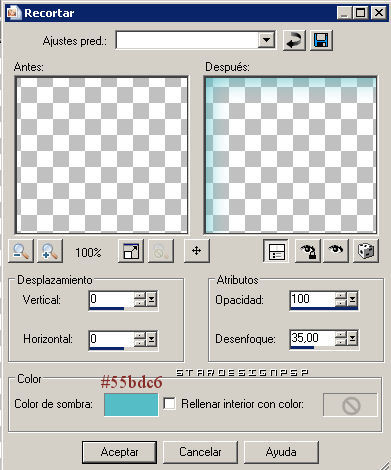Image resolution: width=391 pixels, height=470 pixels.
Task: Click the proof eye icon
Action: coord(336,251)
